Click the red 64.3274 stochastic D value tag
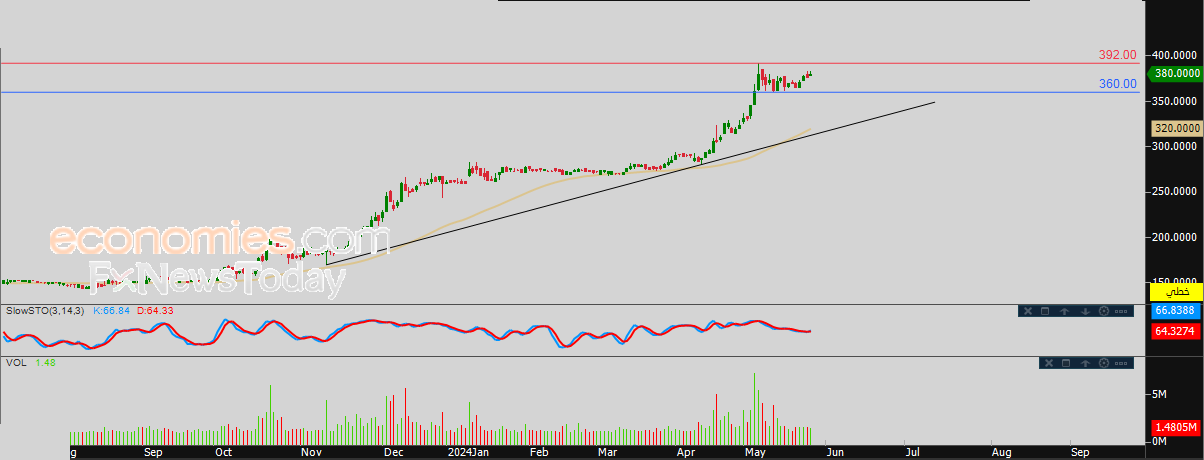The image size is (1204, 460). coord(1175,332)
